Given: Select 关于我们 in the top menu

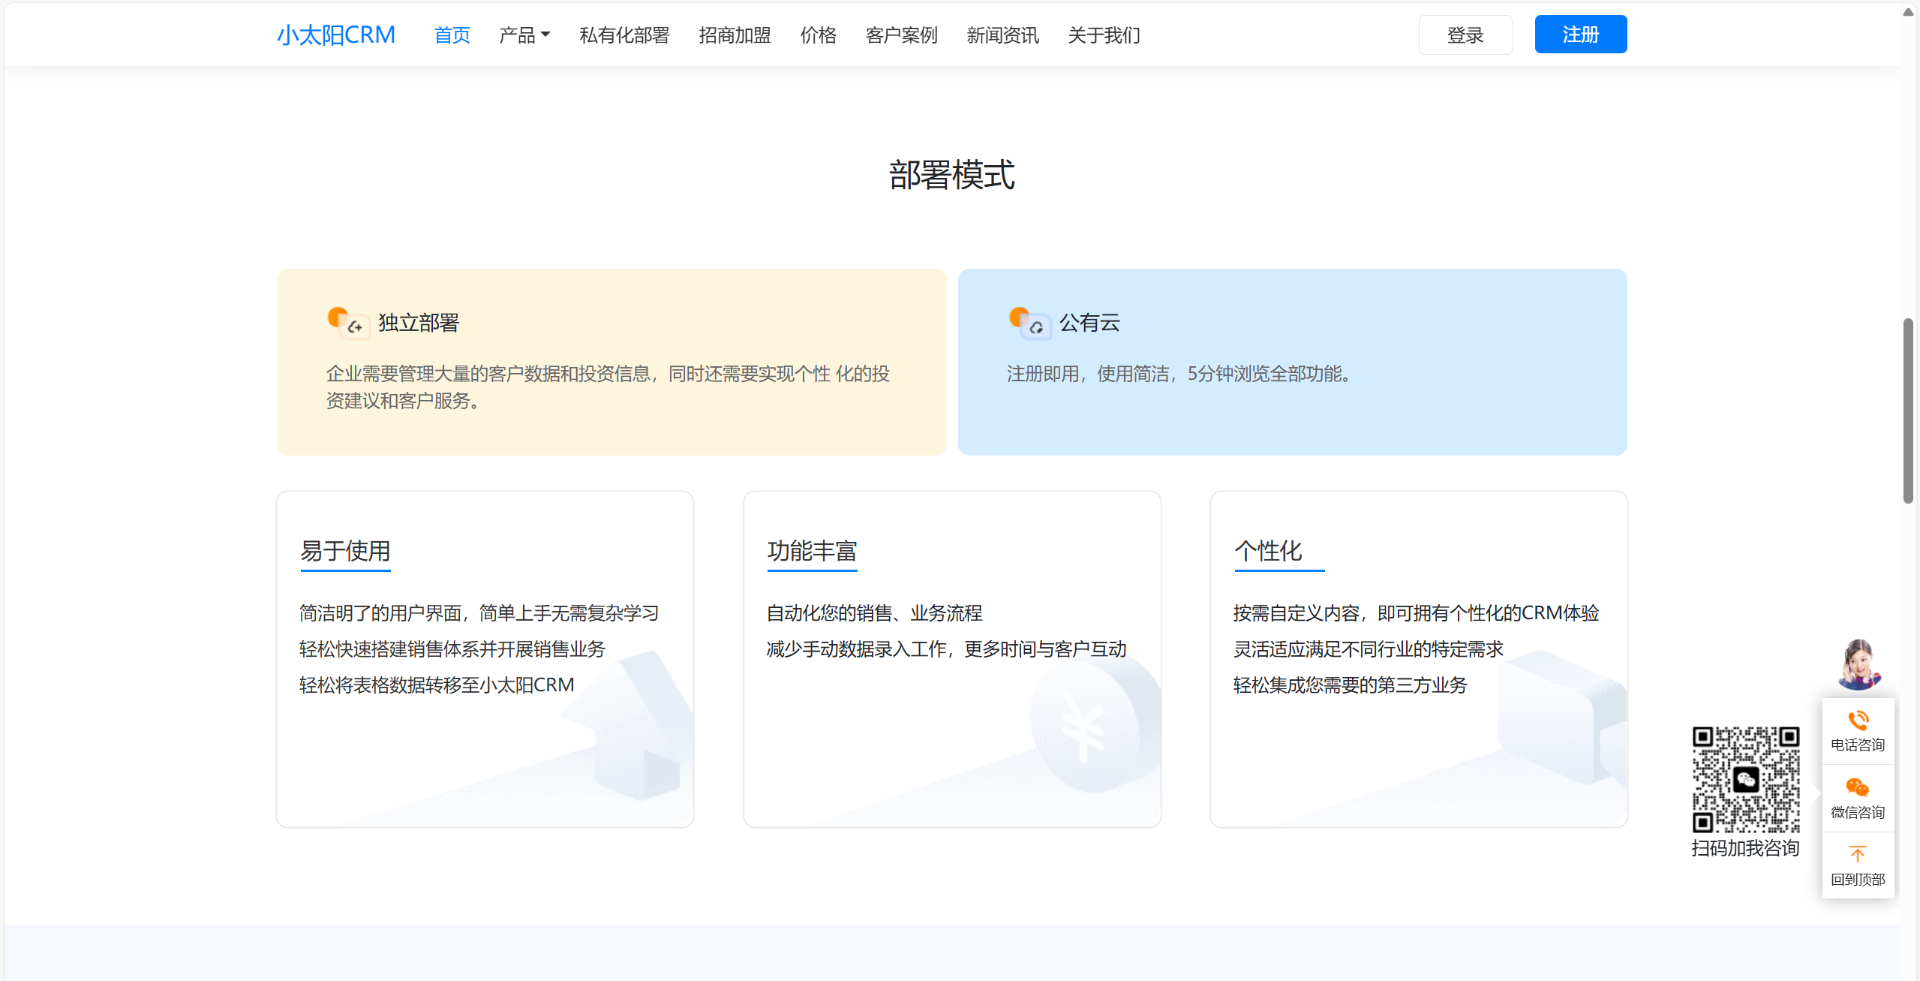Looking at the screenshot, I should tap(1103, 35).
